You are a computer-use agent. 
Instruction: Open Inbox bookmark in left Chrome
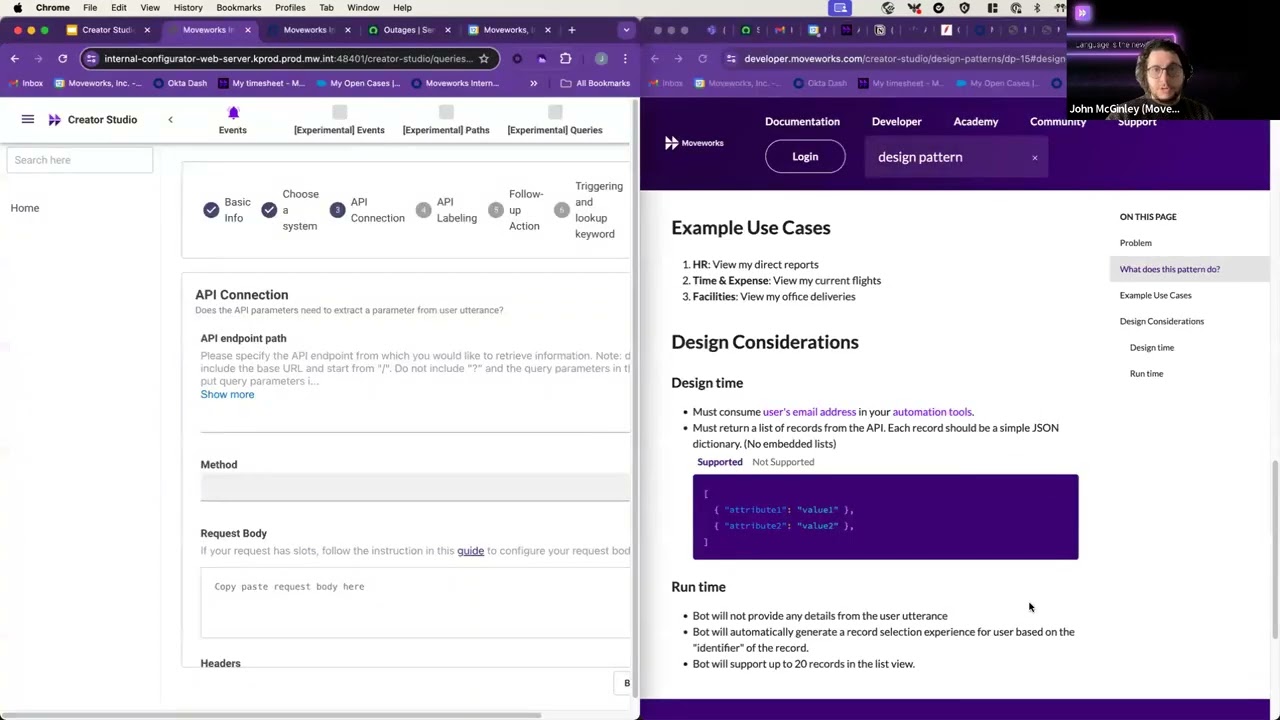click(x=26, y=83)
